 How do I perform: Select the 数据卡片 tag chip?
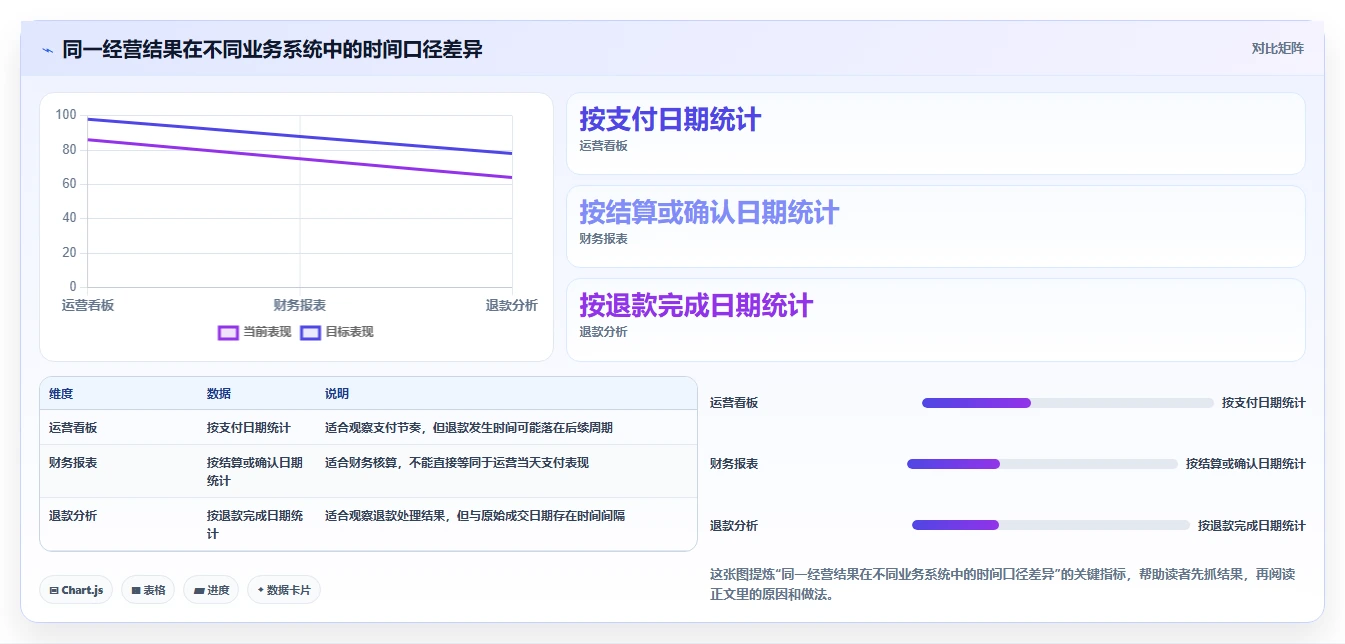click(284, 590)
